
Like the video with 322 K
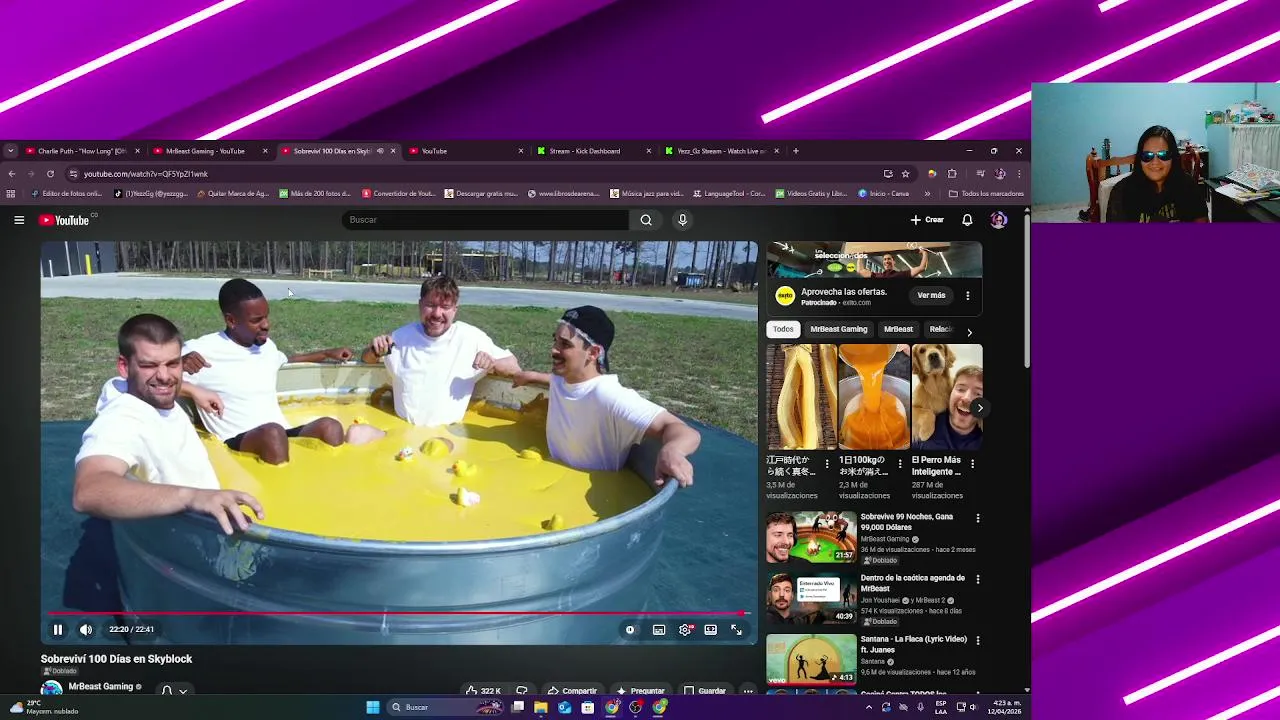coord(483,690)
